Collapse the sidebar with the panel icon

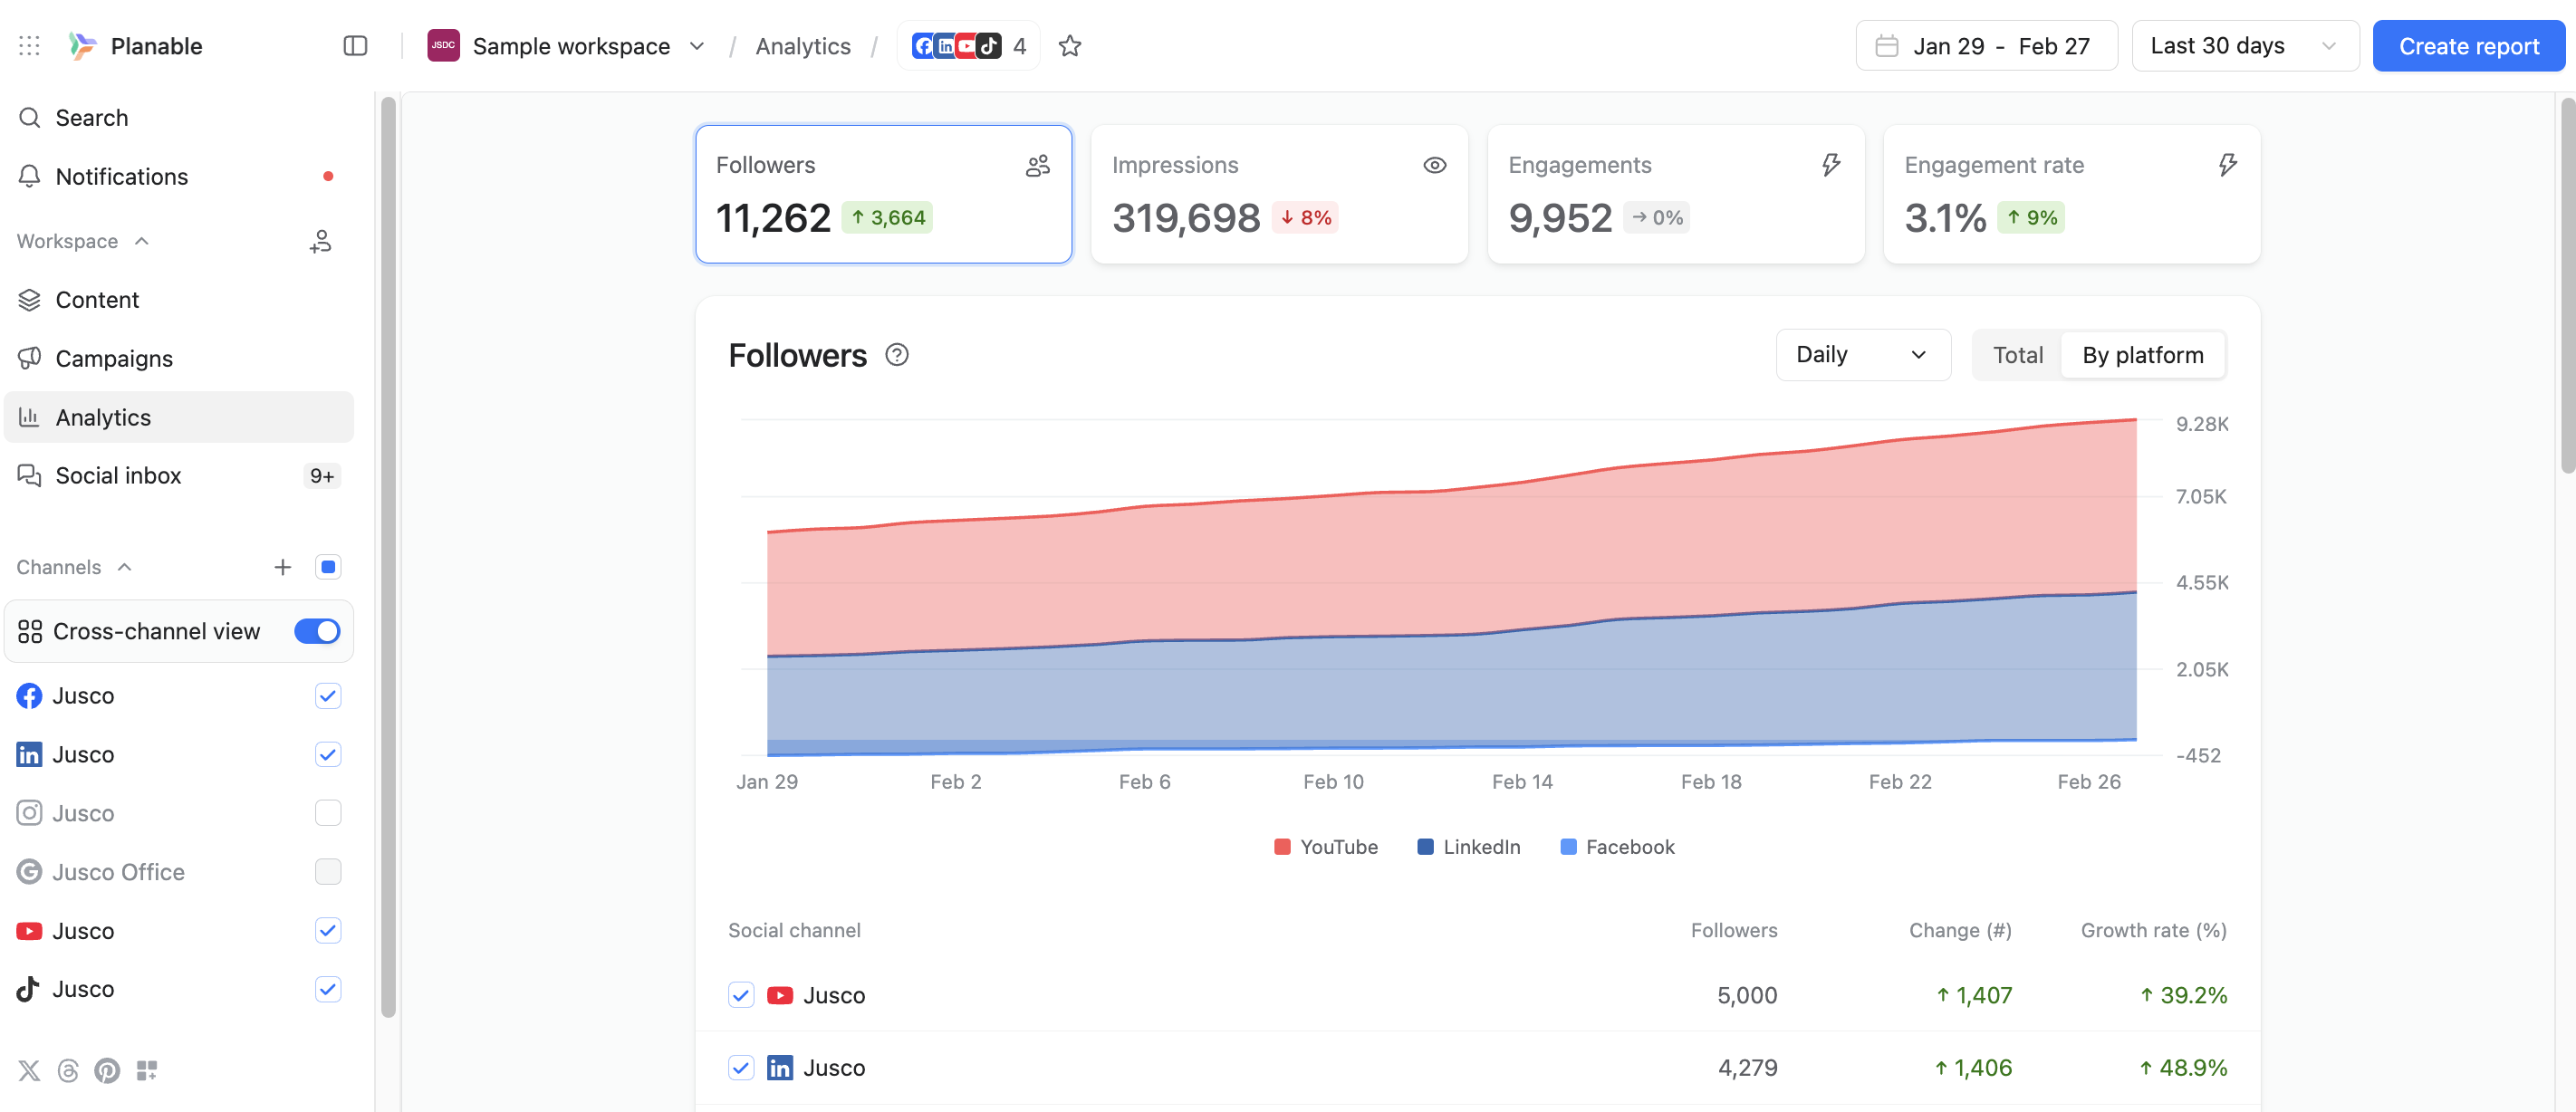[355, 46]
